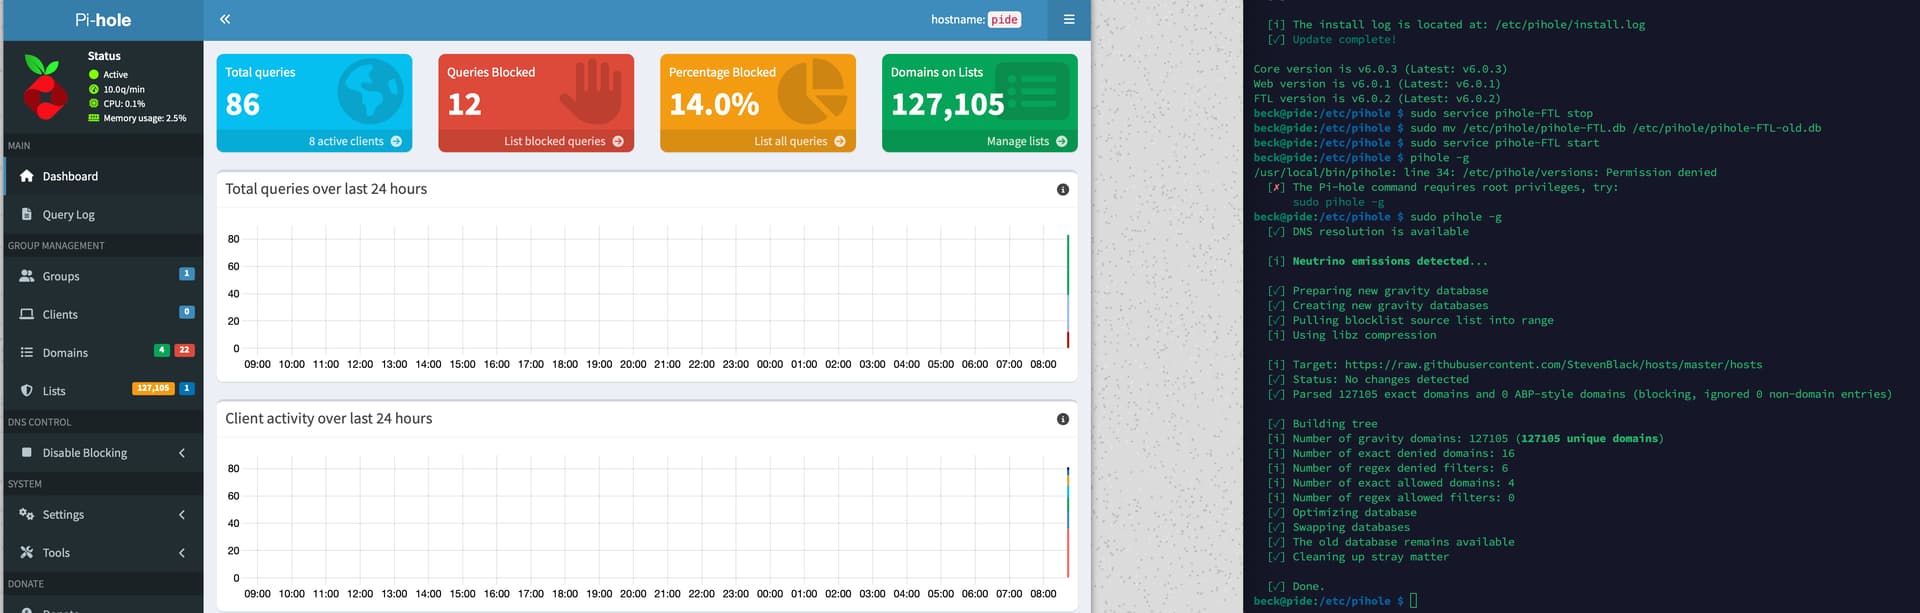Click the arrow icon beside List all queries

[x=840, y=141]
